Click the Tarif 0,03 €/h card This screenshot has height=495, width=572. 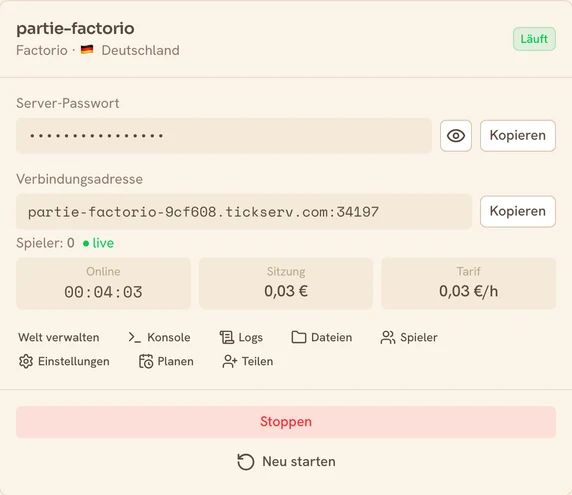point(468,283)
